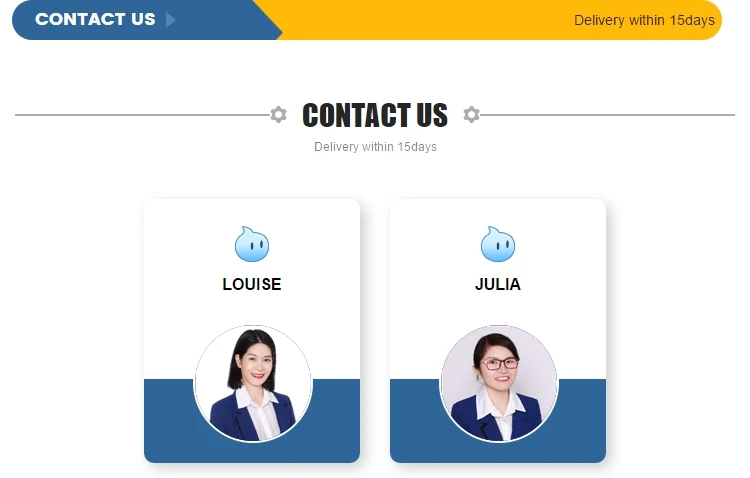
Task: Click the divider line left of the heading
Action: (x=143, y=115)
